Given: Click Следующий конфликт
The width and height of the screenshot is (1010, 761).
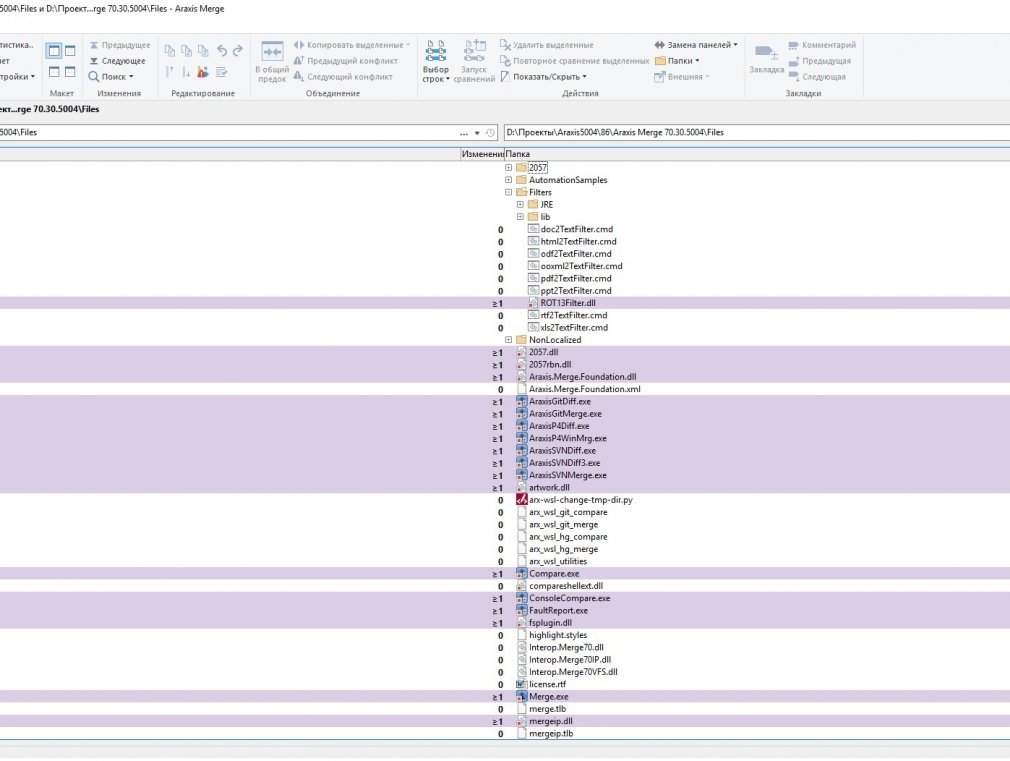Looking at the screenshot, I should coord(343,77).
